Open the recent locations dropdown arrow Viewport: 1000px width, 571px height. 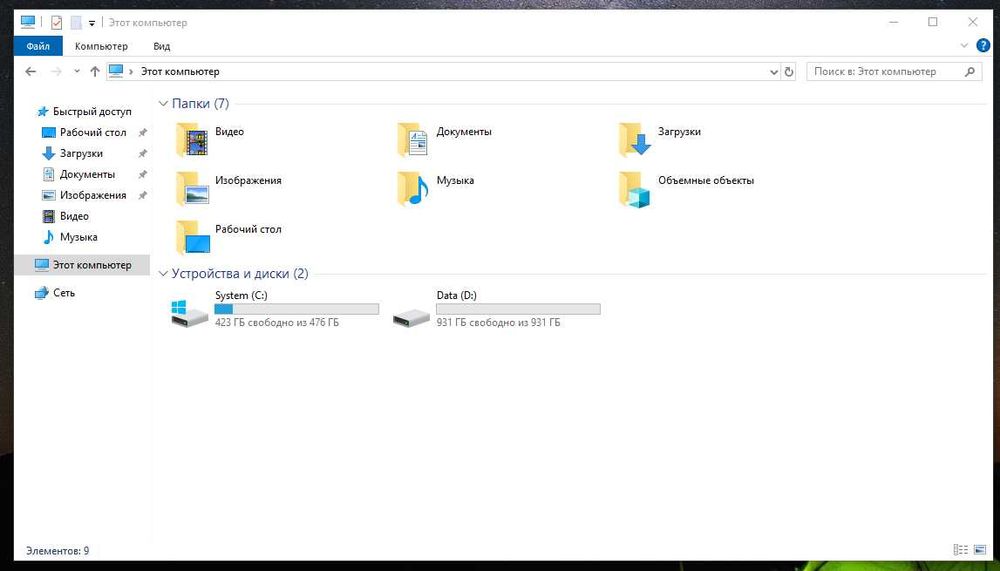click(x=77, y=71)
